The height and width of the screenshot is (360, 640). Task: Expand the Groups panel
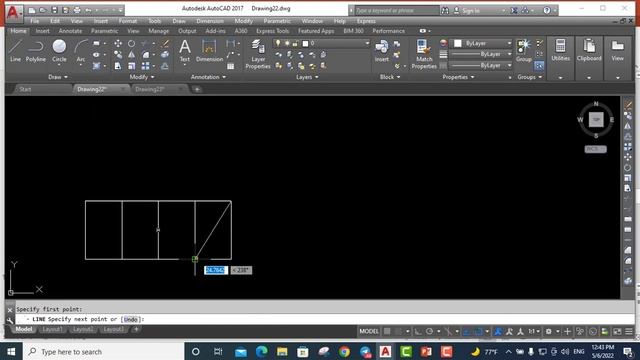529,77
